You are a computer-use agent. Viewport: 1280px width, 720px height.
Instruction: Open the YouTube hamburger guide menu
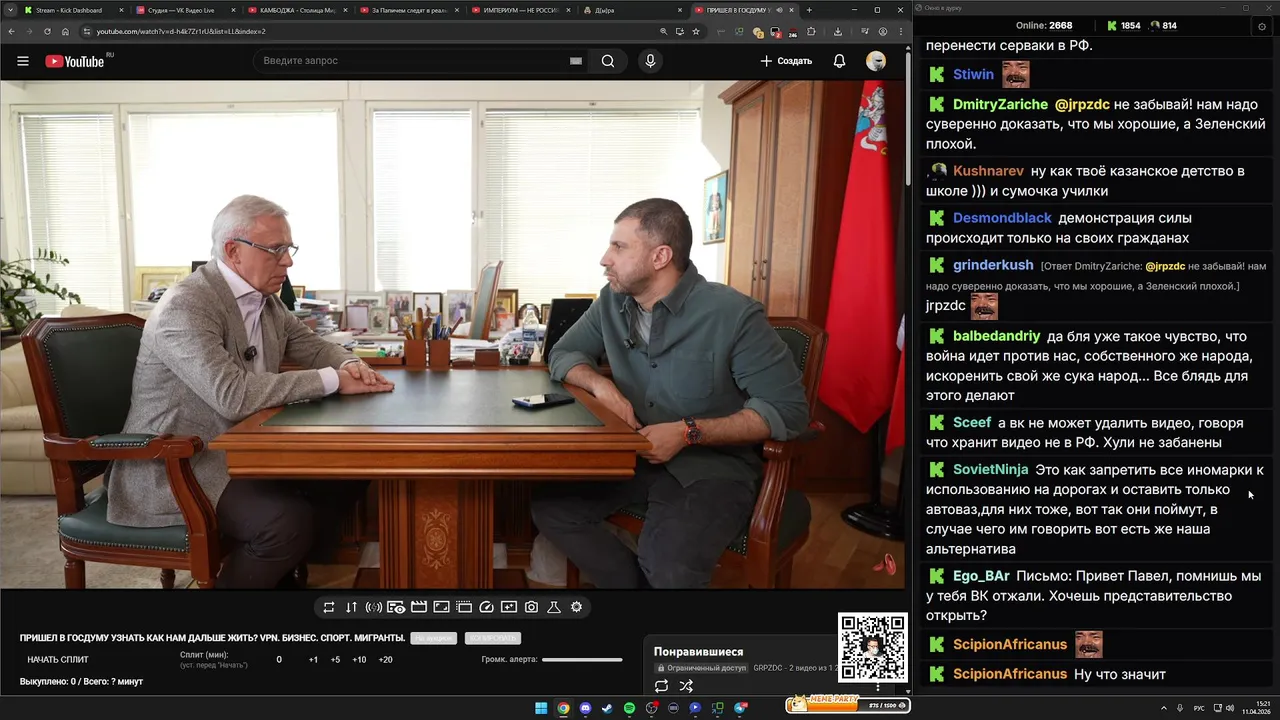[23, 61]
